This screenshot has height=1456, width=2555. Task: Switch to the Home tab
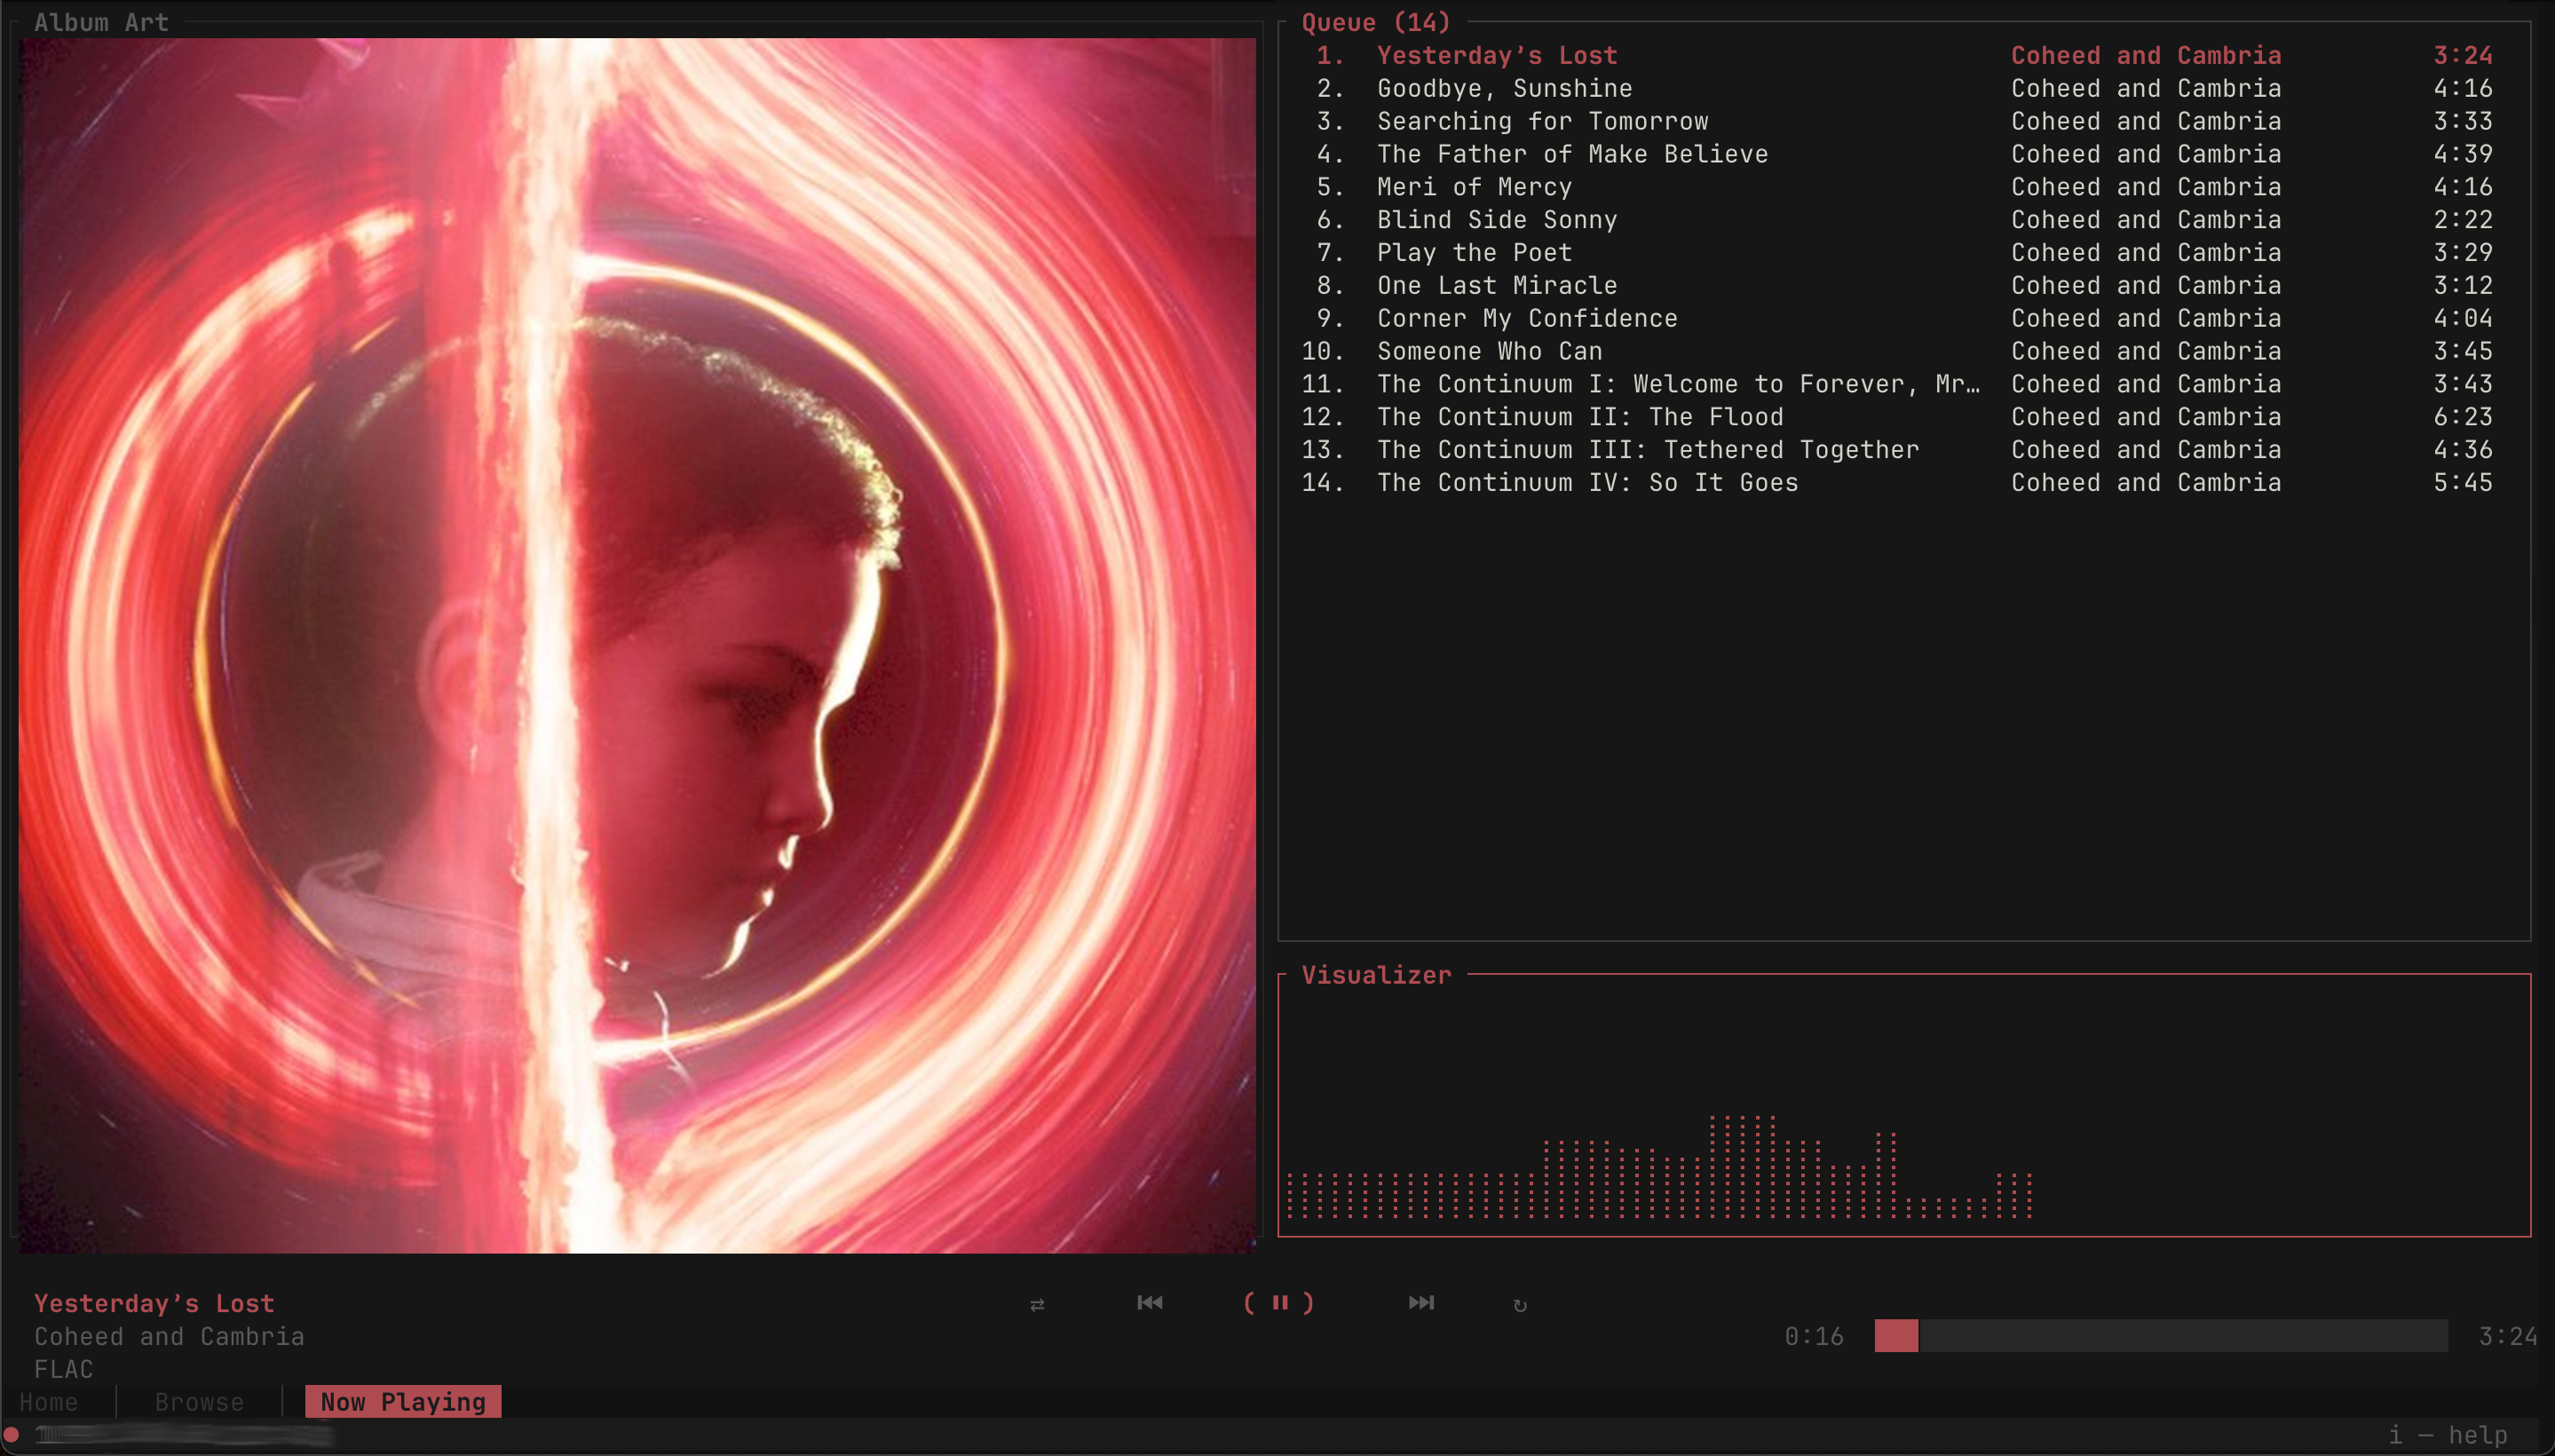pyautogui.click(x=49, y=1402)
